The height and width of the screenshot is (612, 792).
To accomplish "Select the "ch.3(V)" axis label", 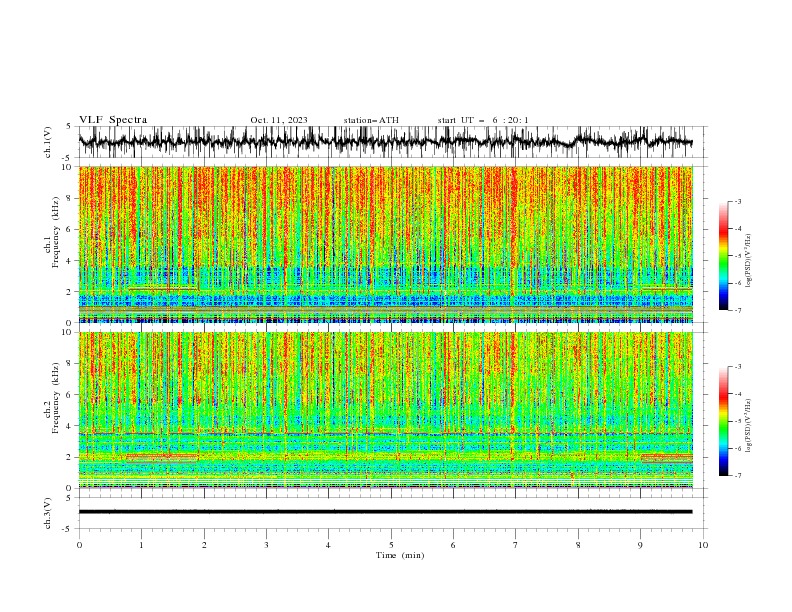I will point(48,513).
